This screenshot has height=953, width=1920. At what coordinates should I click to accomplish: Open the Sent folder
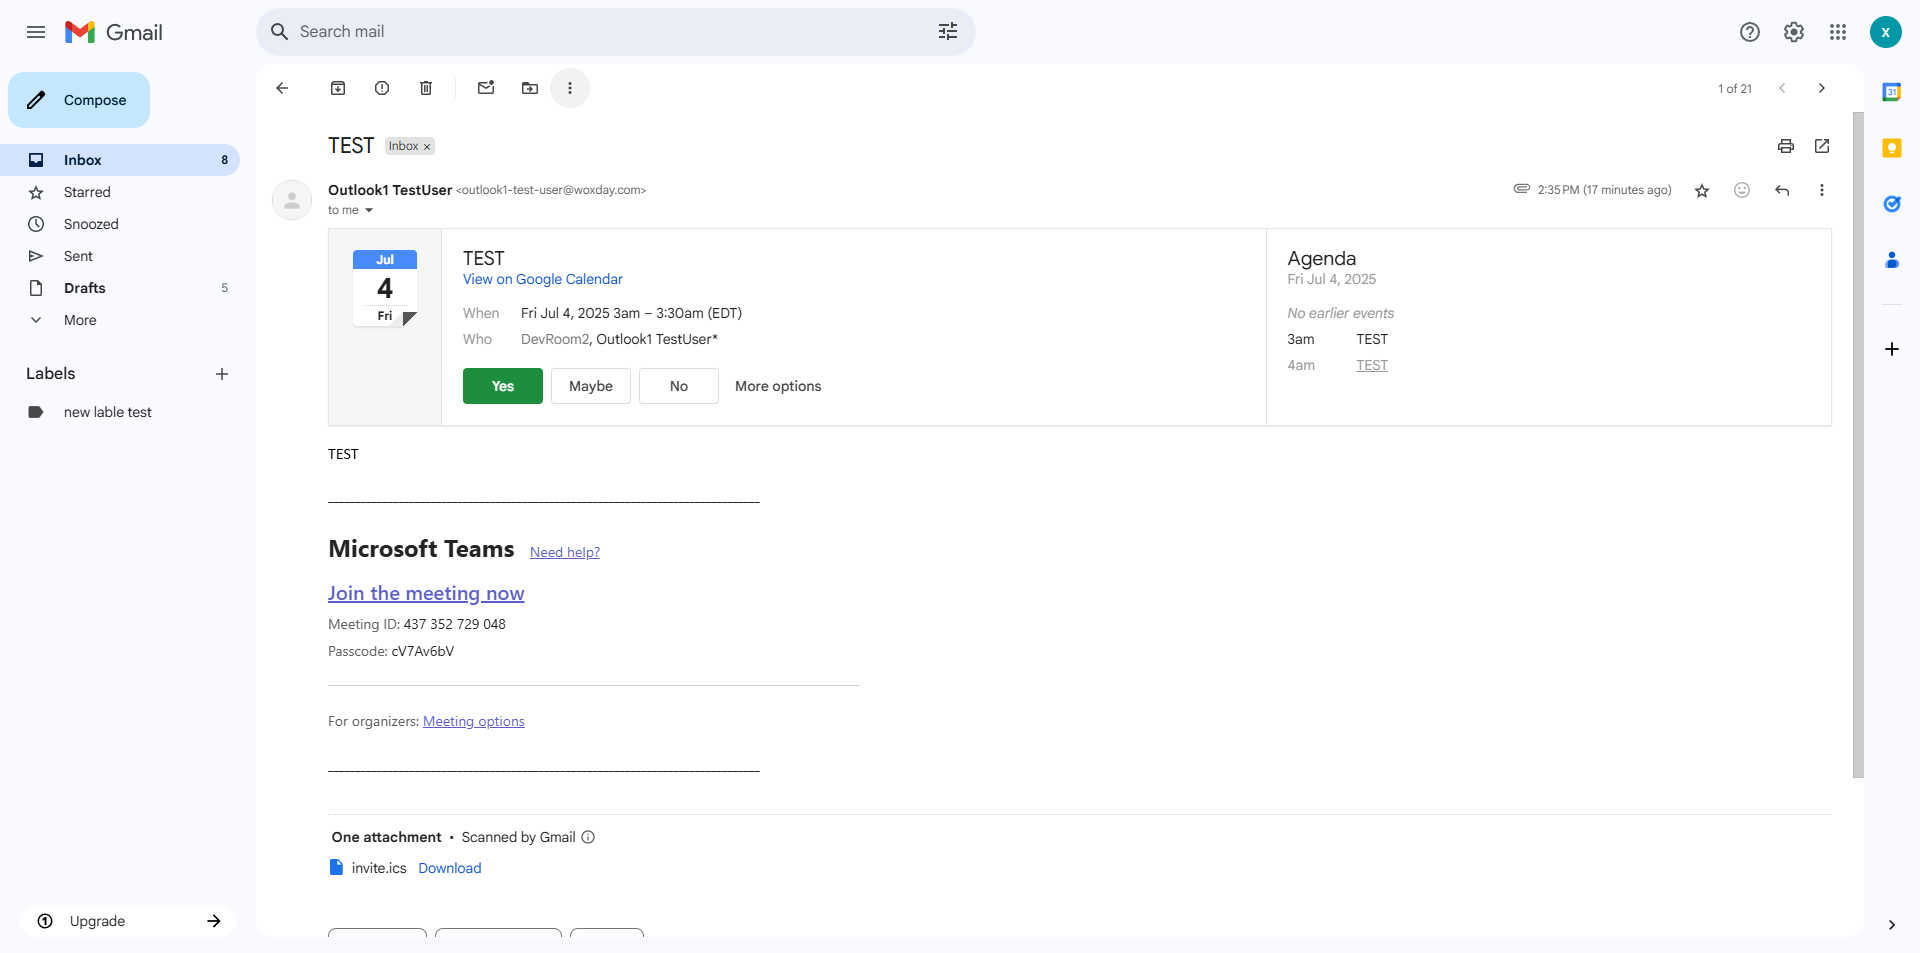point(120,256)
